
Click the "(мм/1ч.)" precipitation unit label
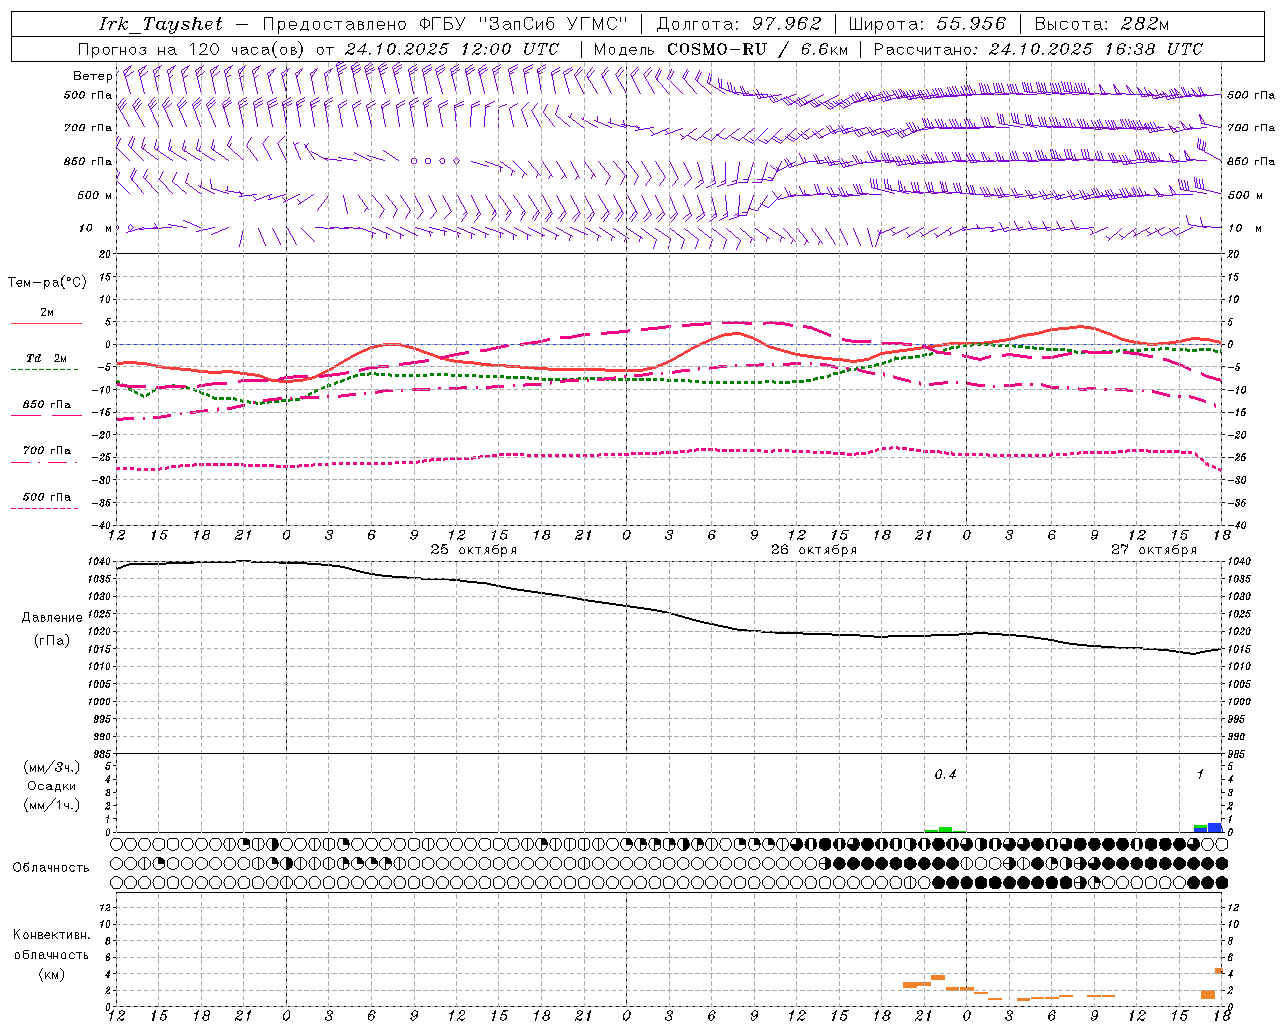pos(52,805)
